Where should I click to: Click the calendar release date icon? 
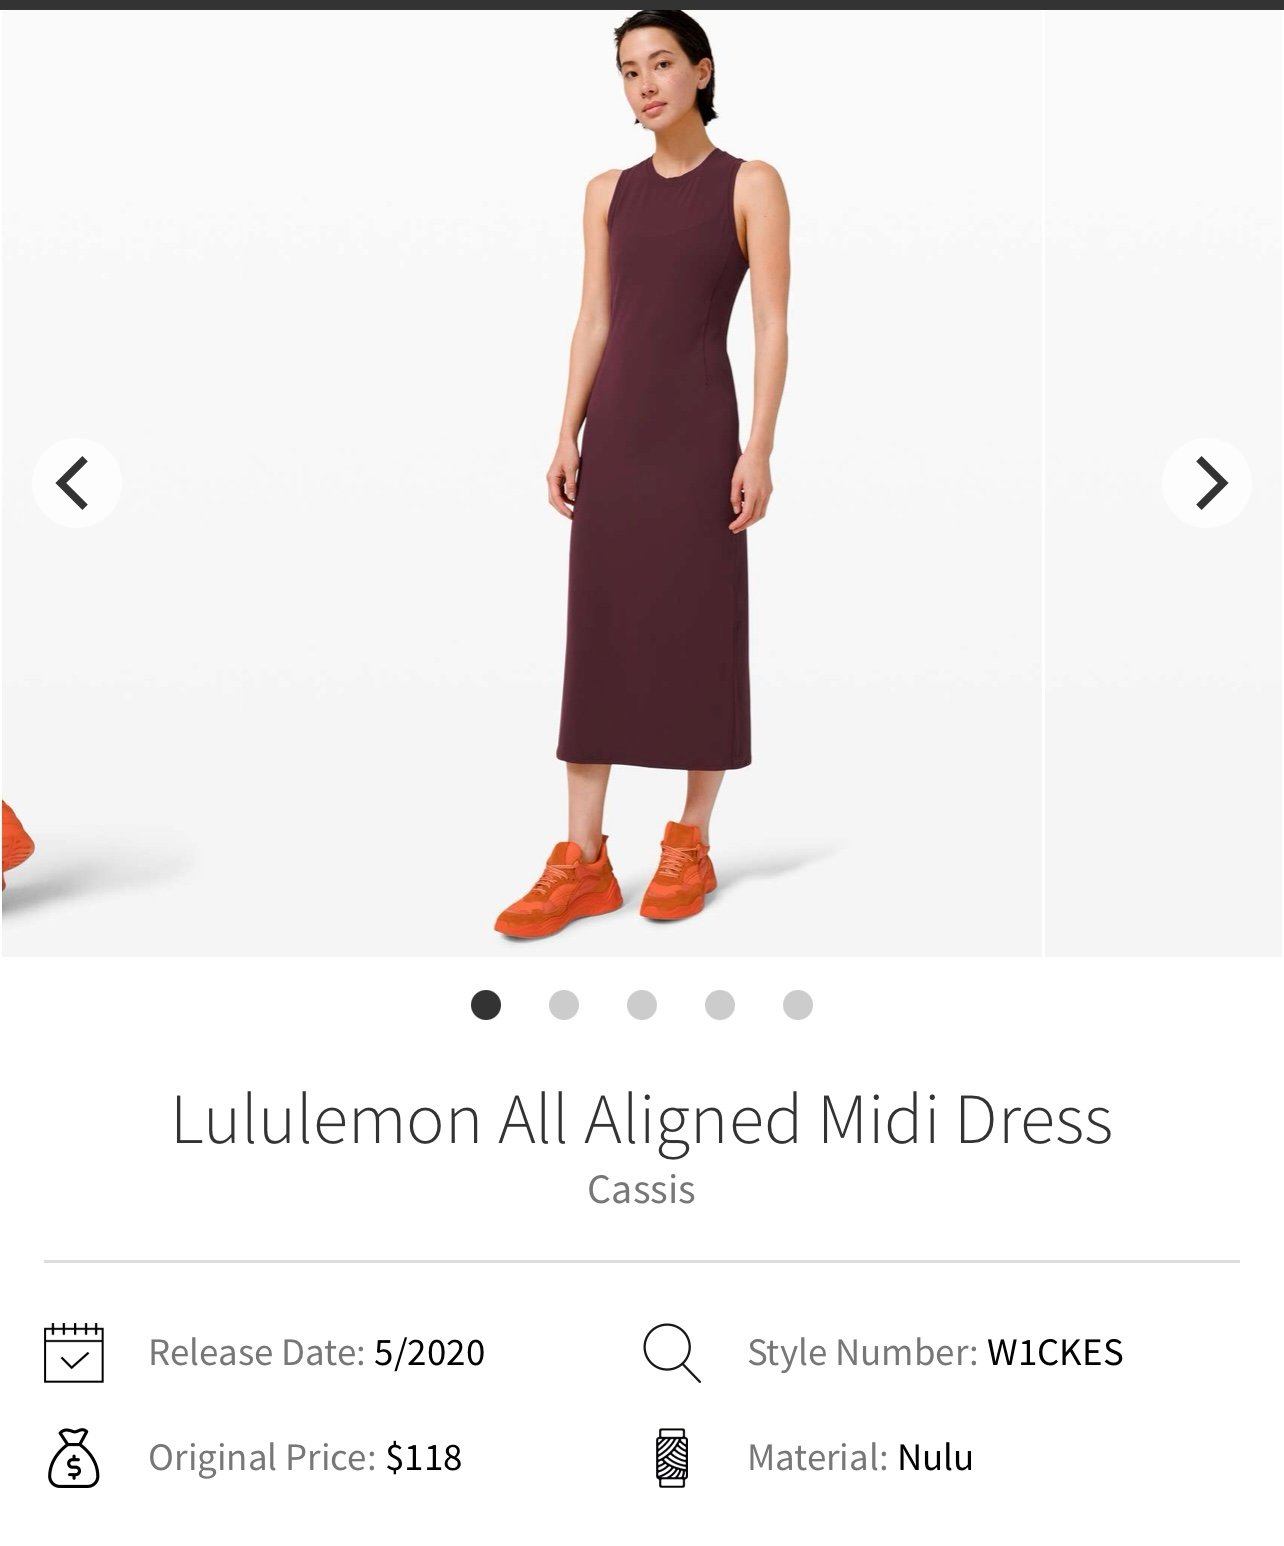click(x=74, y=1353)
